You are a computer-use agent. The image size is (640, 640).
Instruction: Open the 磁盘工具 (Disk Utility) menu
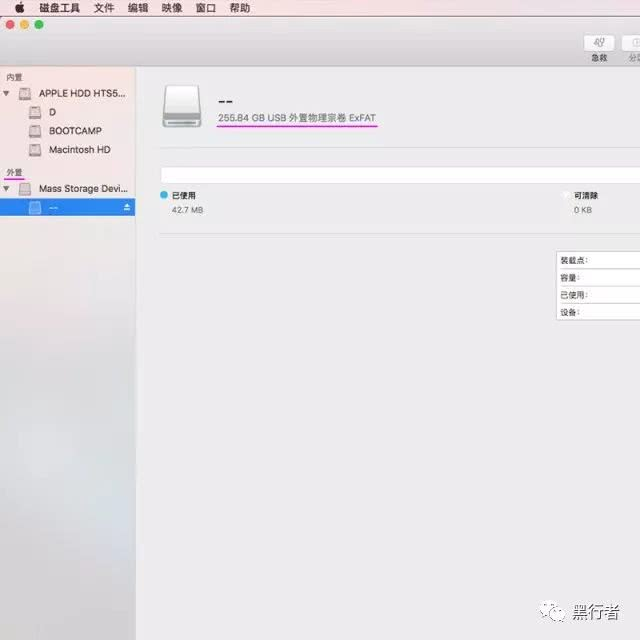click(x=60, y=7)
